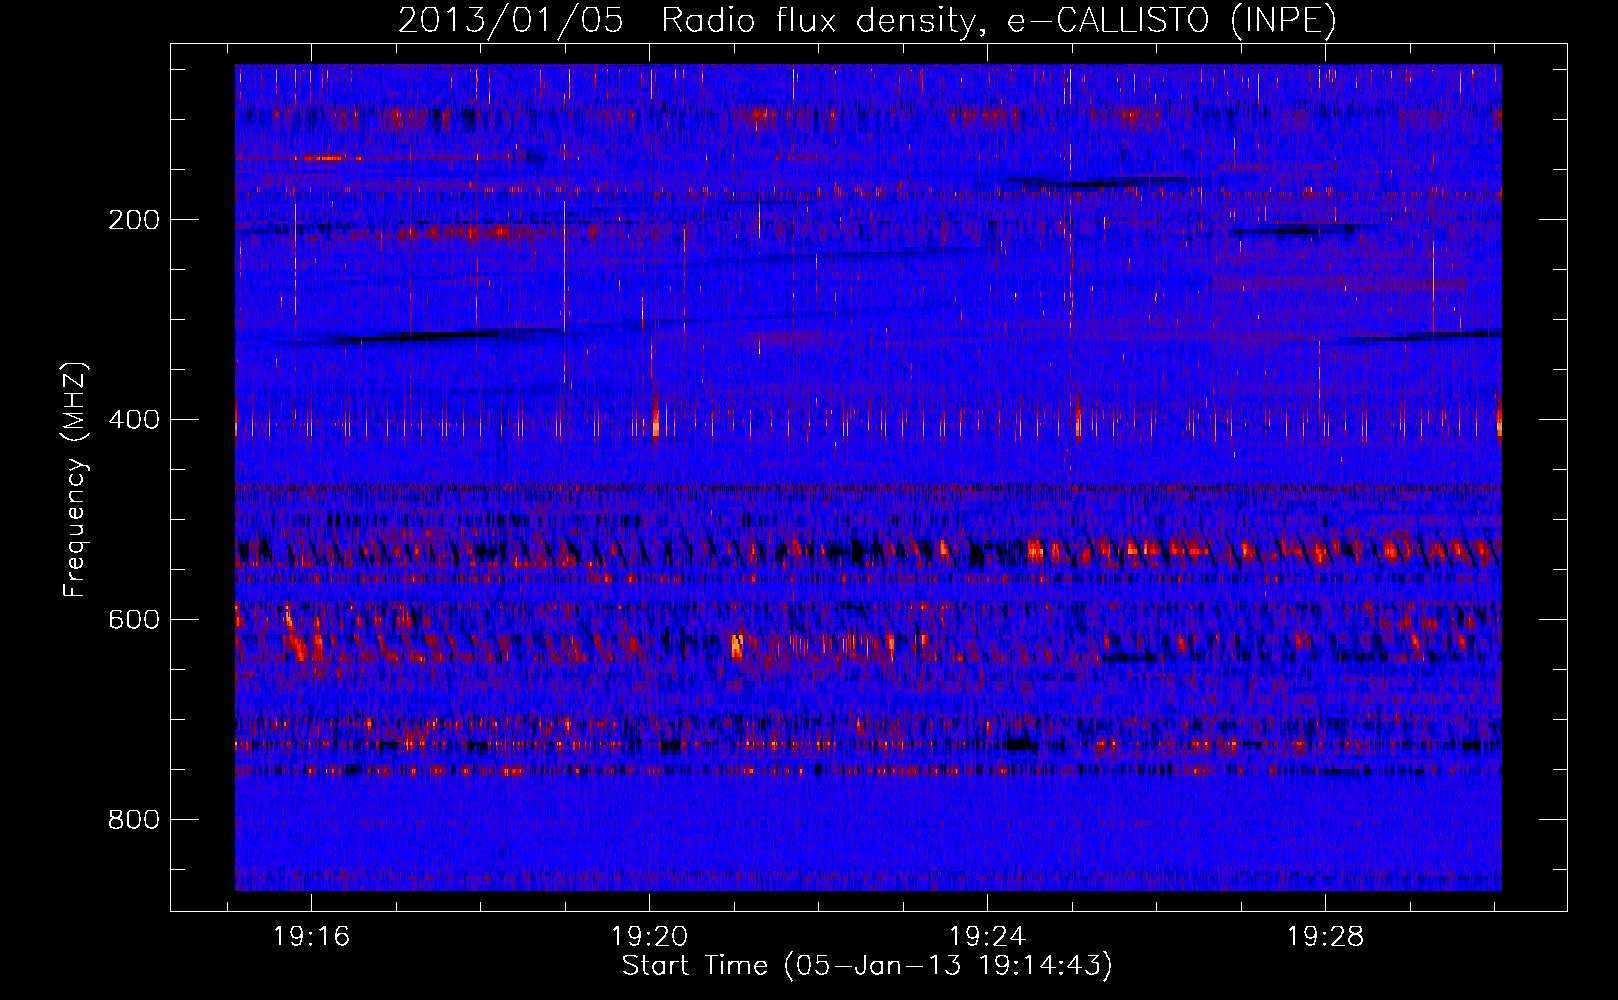Screen dimensions: 1618x1000
Task: Click the 19:20 time tick label
Action: pyautogui.click(x=649, y=937)
